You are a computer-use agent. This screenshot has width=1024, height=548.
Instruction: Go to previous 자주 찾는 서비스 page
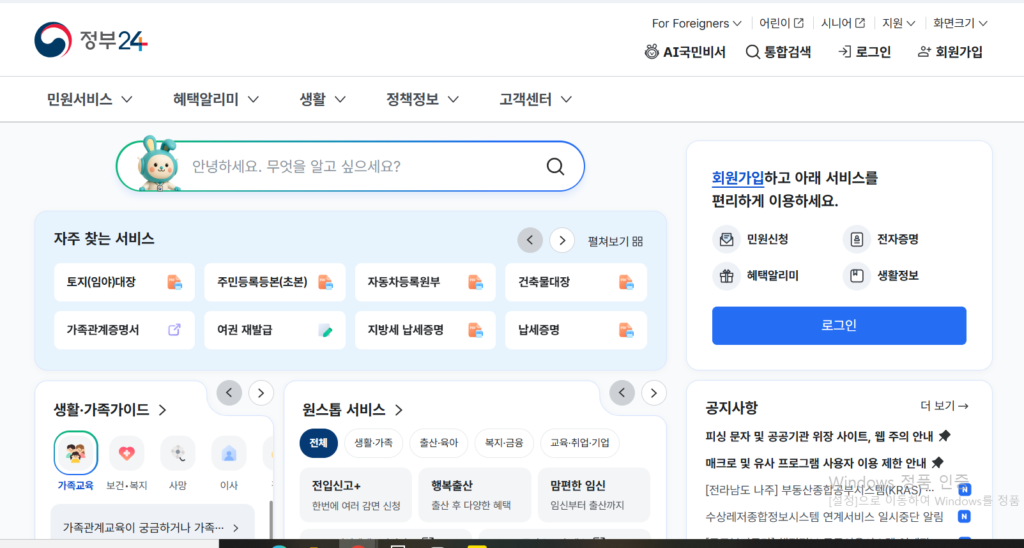pos(530,240)
